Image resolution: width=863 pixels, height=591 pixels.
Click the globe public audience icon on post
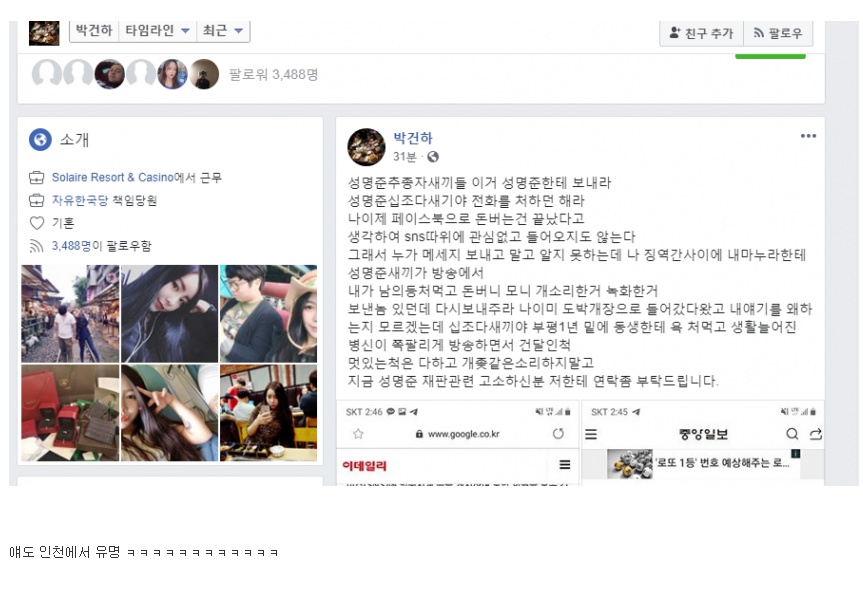pos(433,157)
